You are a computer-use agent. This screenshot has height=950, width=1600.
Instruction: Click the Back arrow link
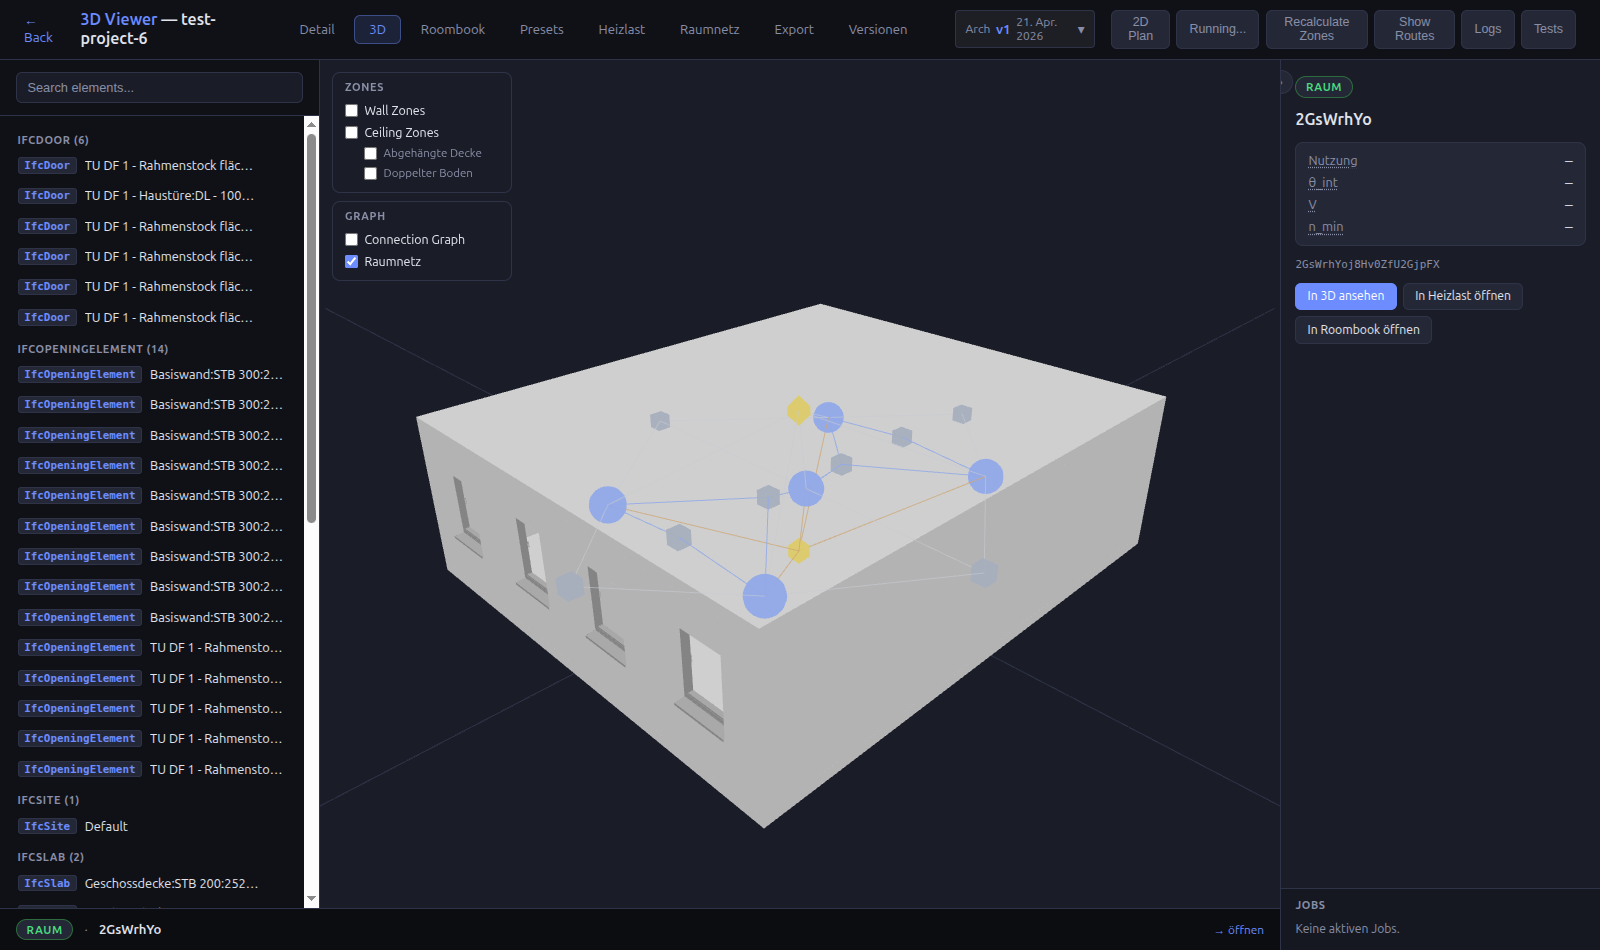[x=38, y=30]
